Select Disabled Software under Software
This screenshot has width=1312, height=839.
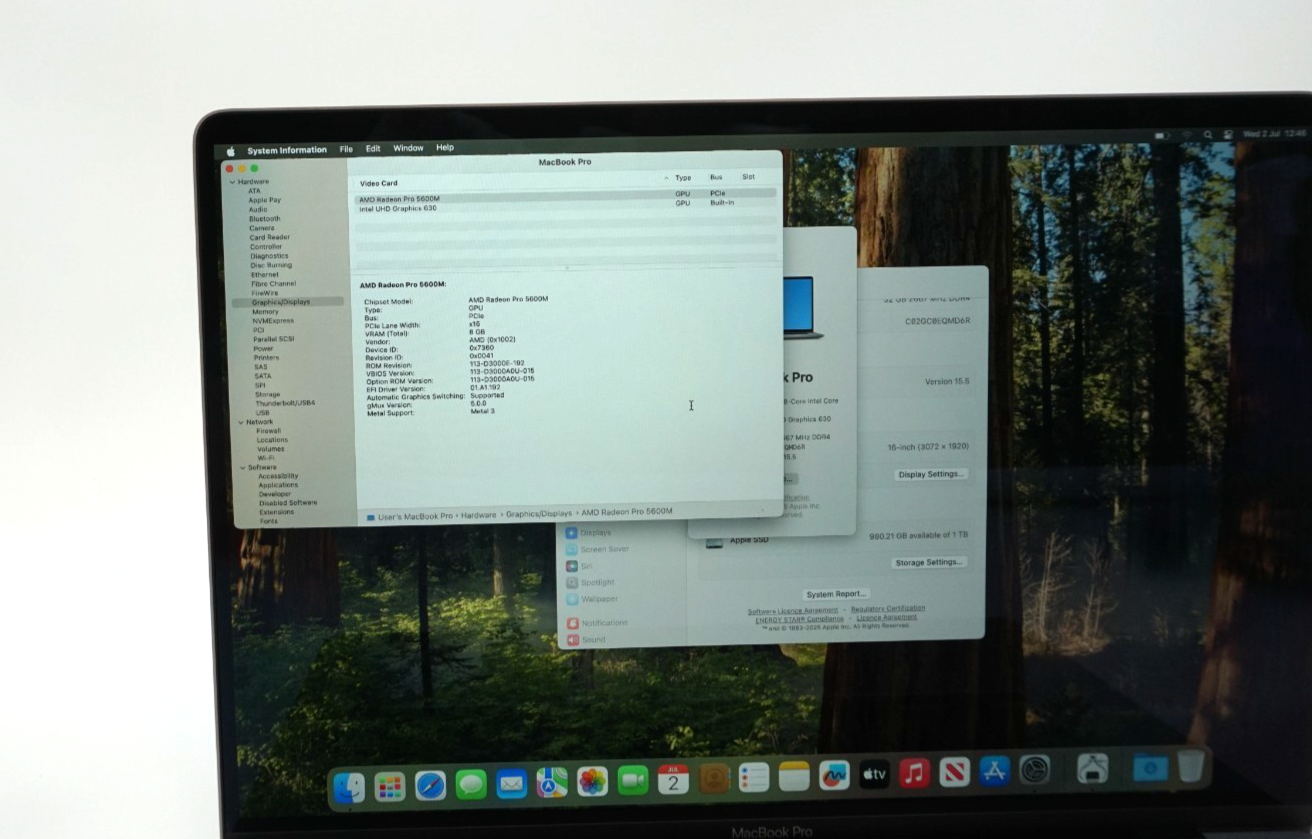[288, 503]
